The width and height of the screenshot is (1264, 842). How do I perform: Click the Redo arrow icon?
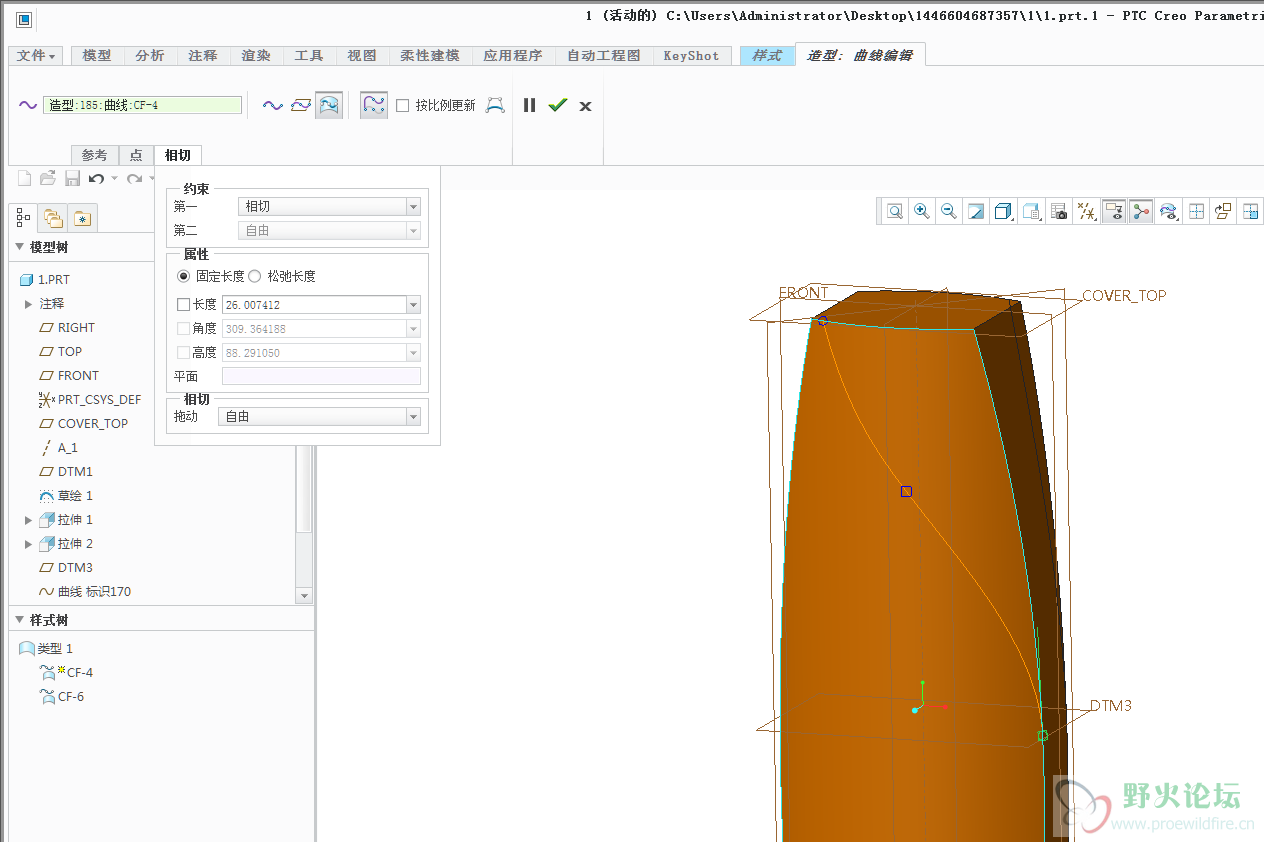[x=134, y=178]
